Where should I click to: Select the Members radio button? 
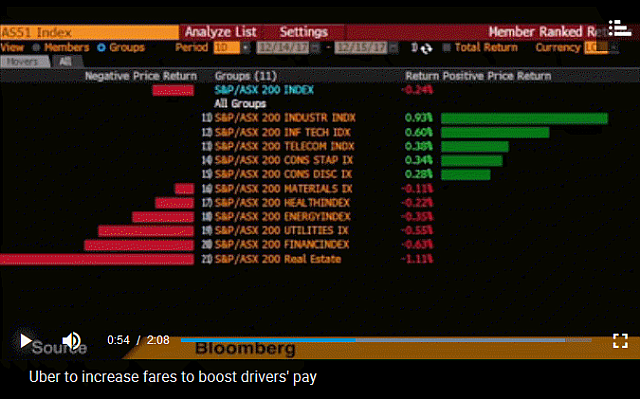[x=36, y=47]
